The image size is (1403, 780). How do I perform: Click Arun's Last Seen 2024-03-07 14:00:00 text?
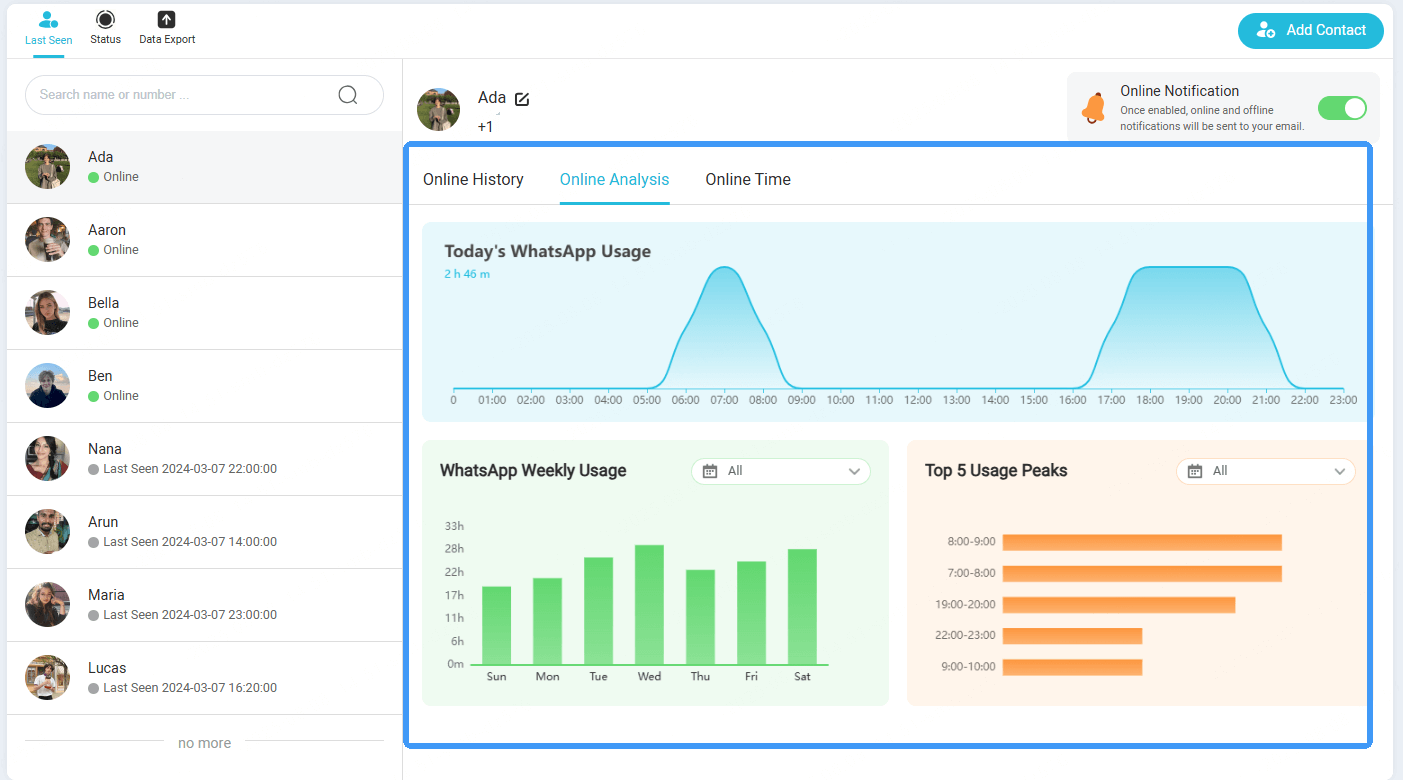click(x=190, y=542)
